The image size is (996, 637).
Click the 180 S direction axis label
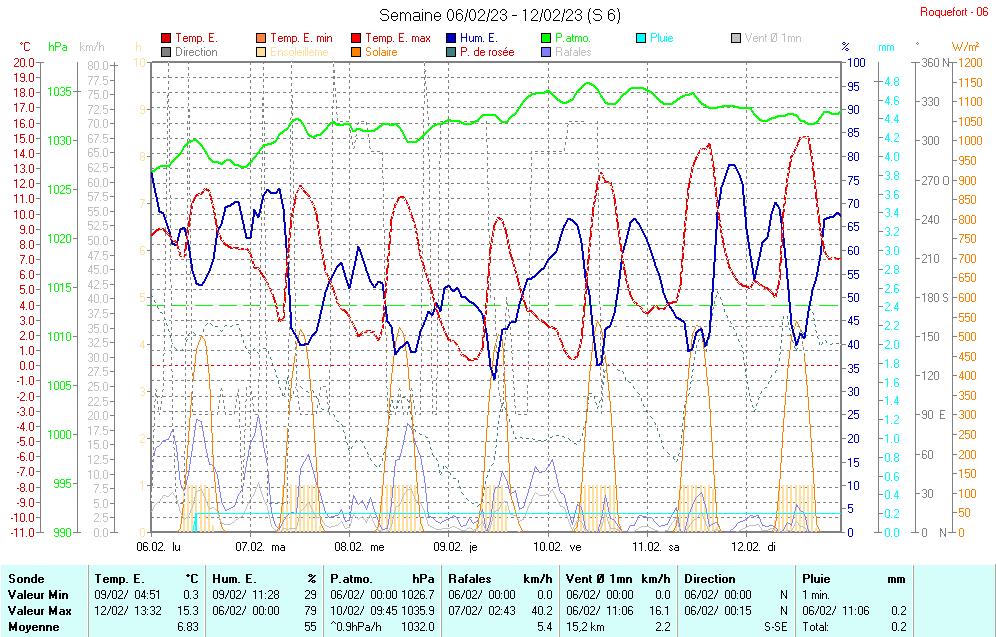936,297
